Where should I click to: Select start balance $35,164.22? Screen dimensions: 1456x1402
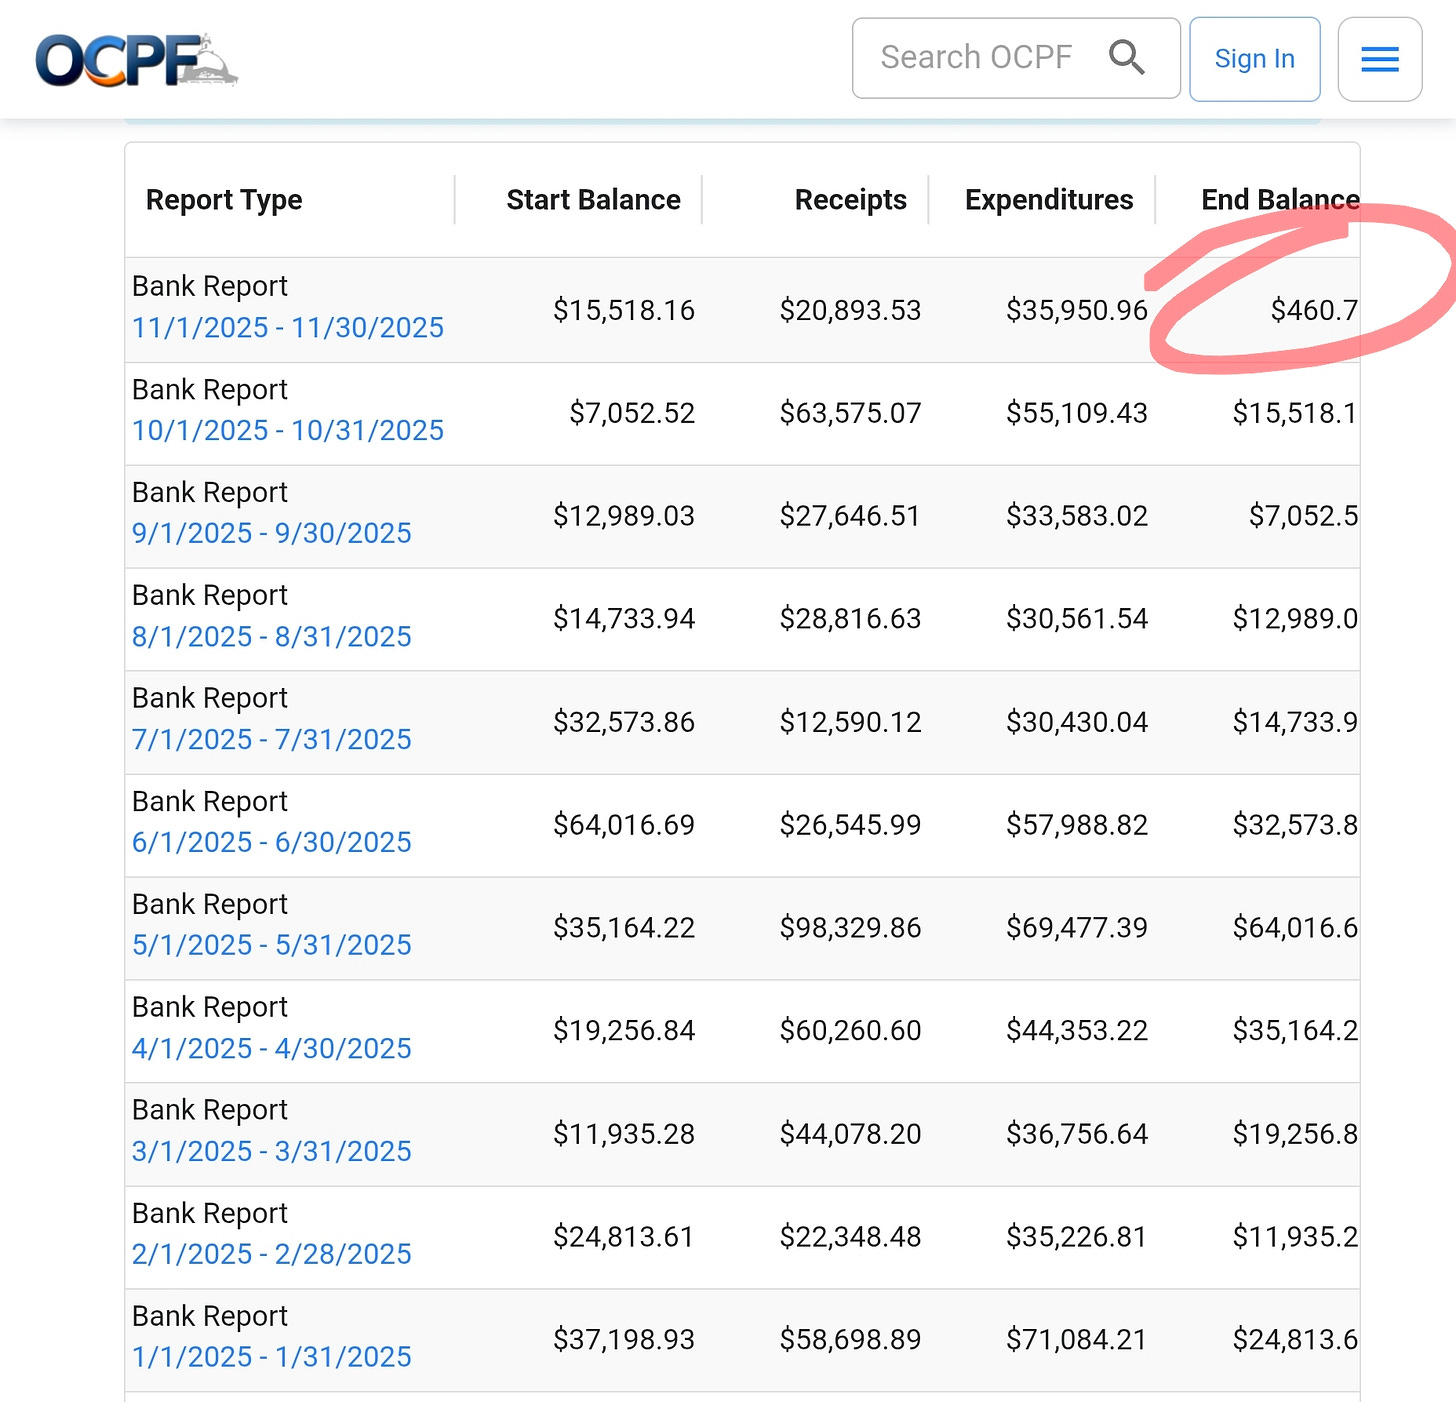coord(624,928)
